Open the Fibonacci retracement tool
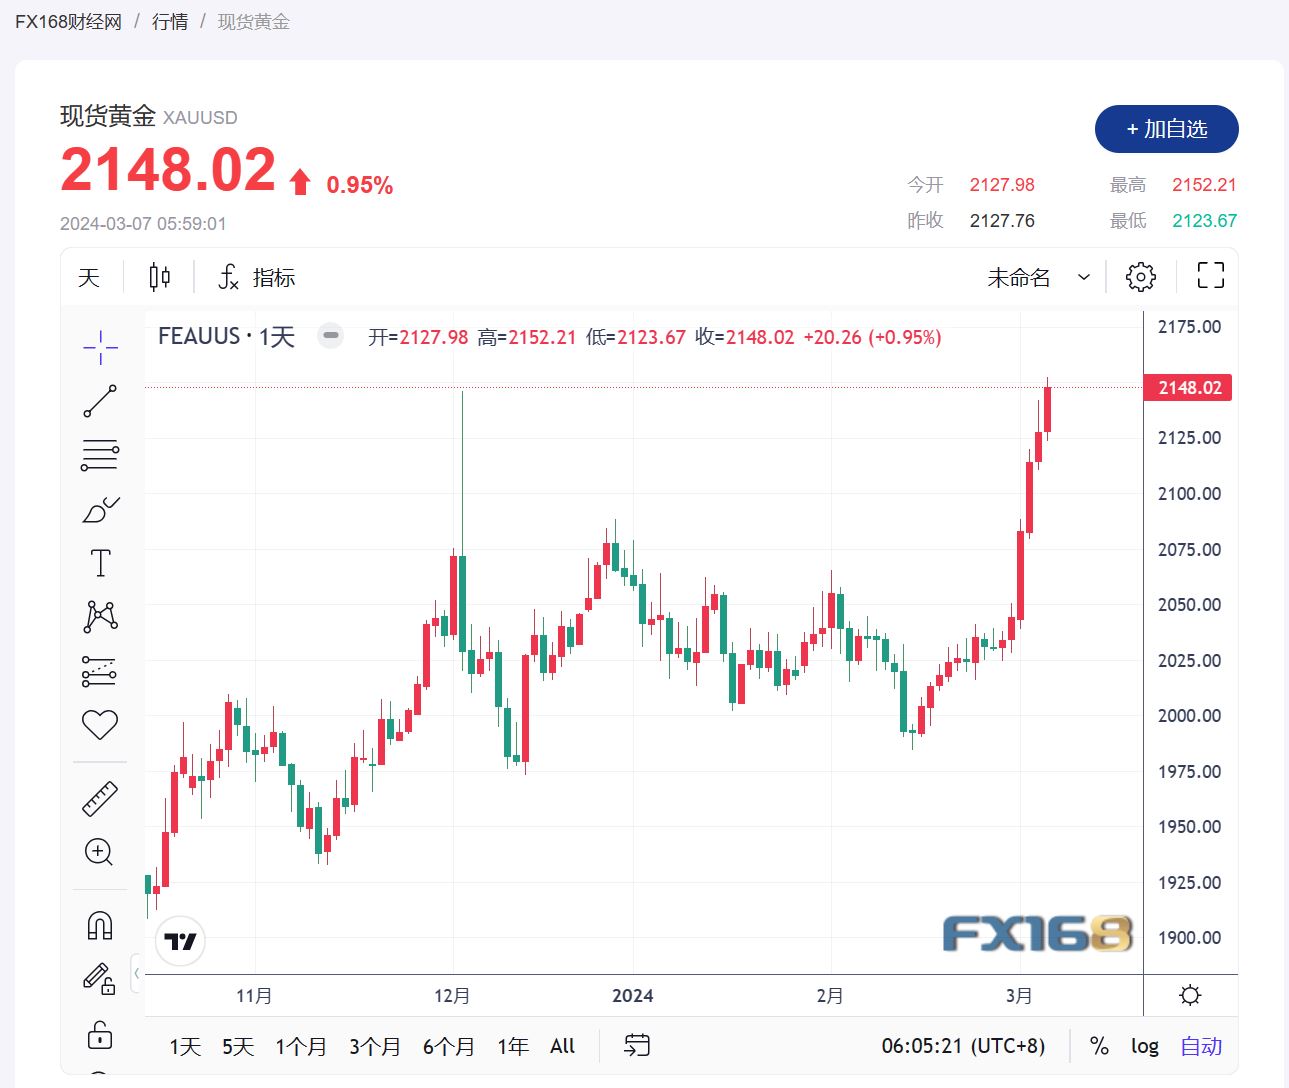This screenshot has width=1289, height=1088. pos(100,455)
